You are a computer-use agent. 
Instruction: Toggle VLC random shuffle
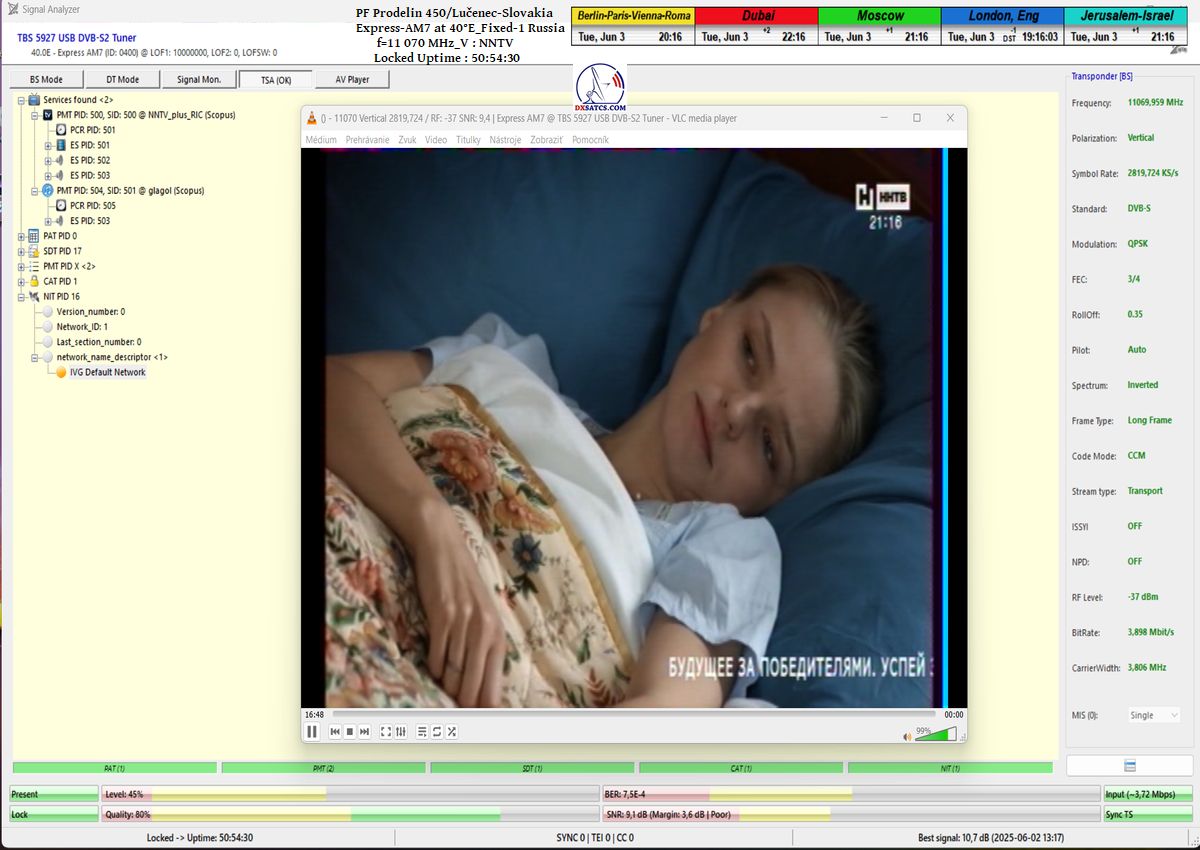point(452,732)
